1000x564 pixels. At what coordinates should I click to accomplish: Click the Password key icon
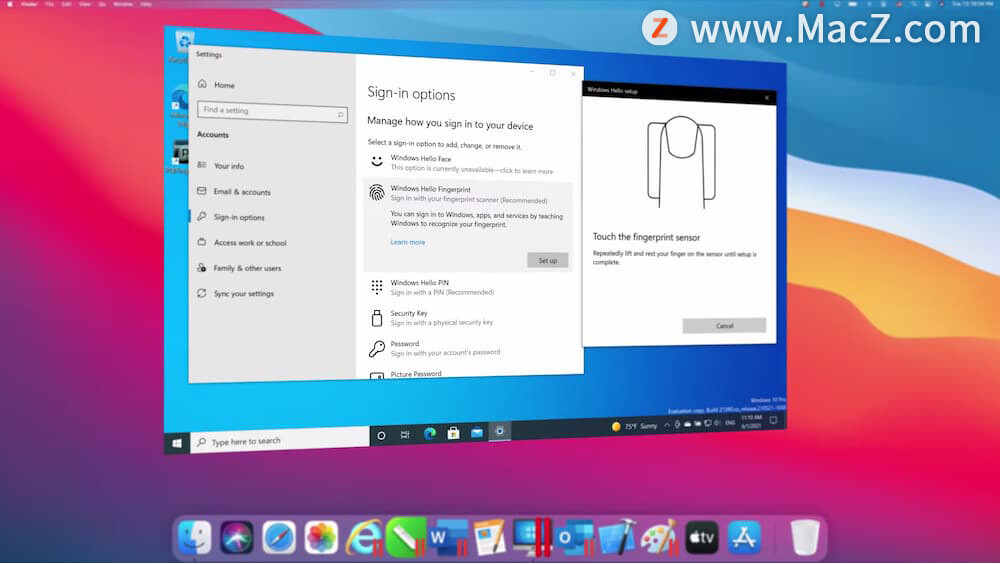point(377,348)
